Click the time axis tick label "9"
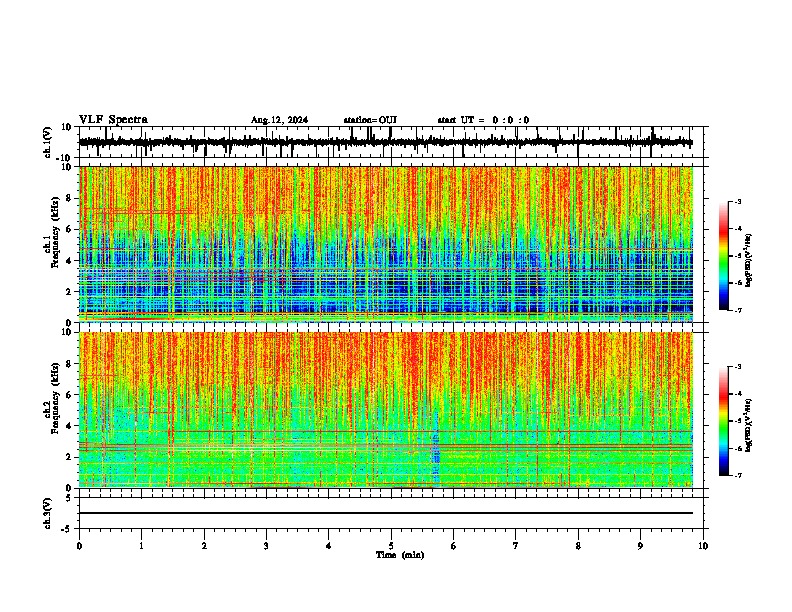Image resolution: width=792 pixels, height=612 pixels. coord(640,545)
